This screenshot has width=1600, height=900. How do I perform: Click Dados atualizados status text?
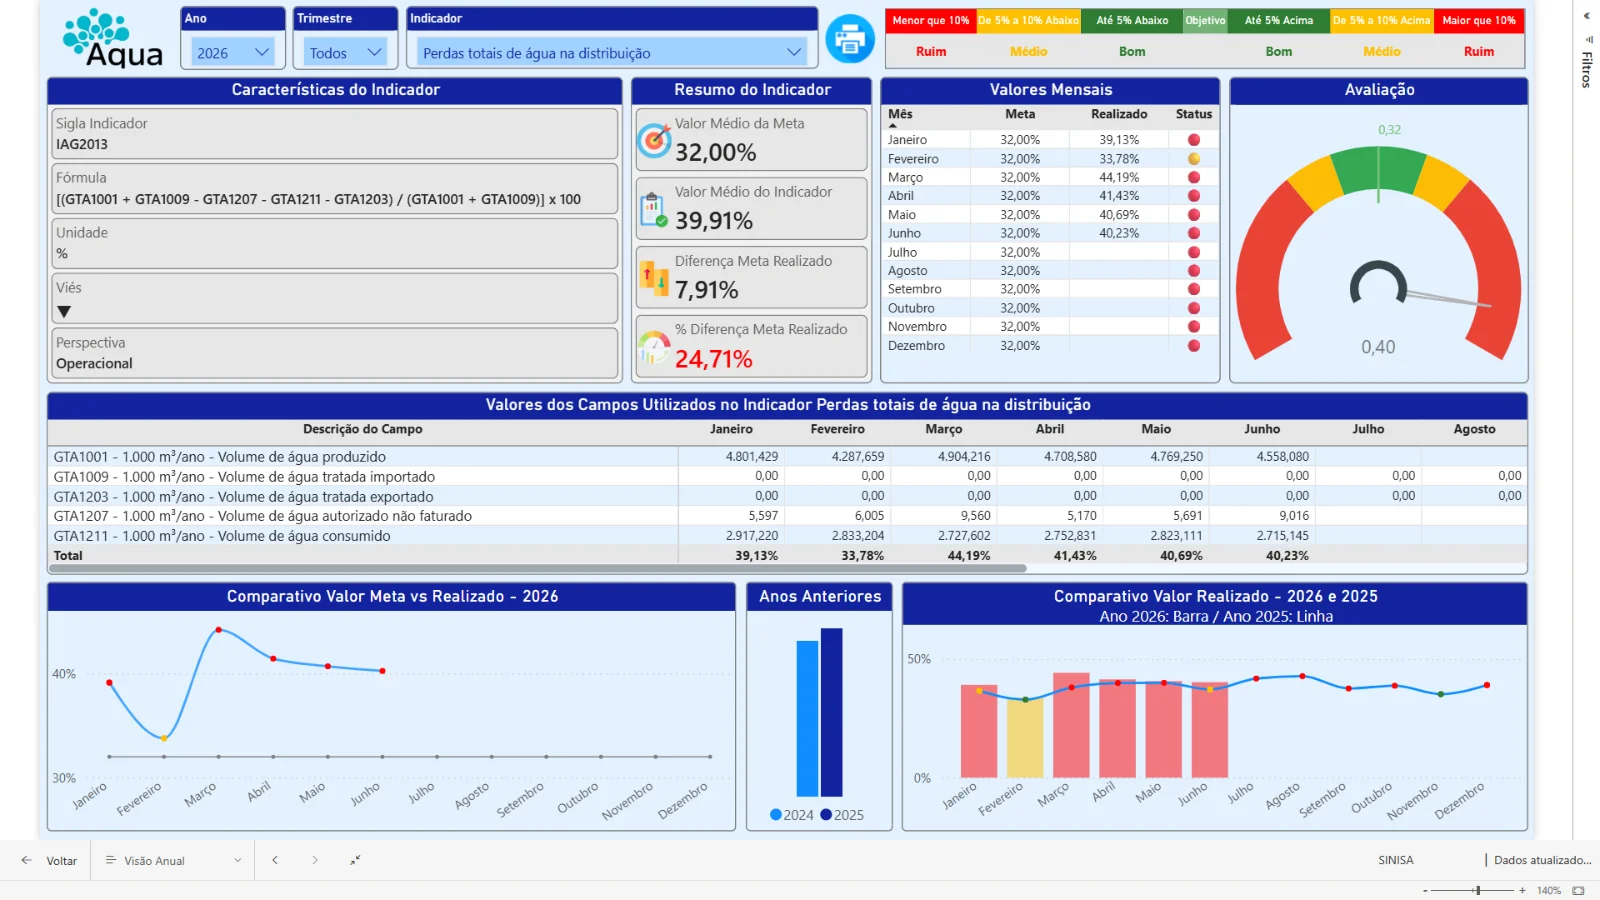coord(1543,860)
